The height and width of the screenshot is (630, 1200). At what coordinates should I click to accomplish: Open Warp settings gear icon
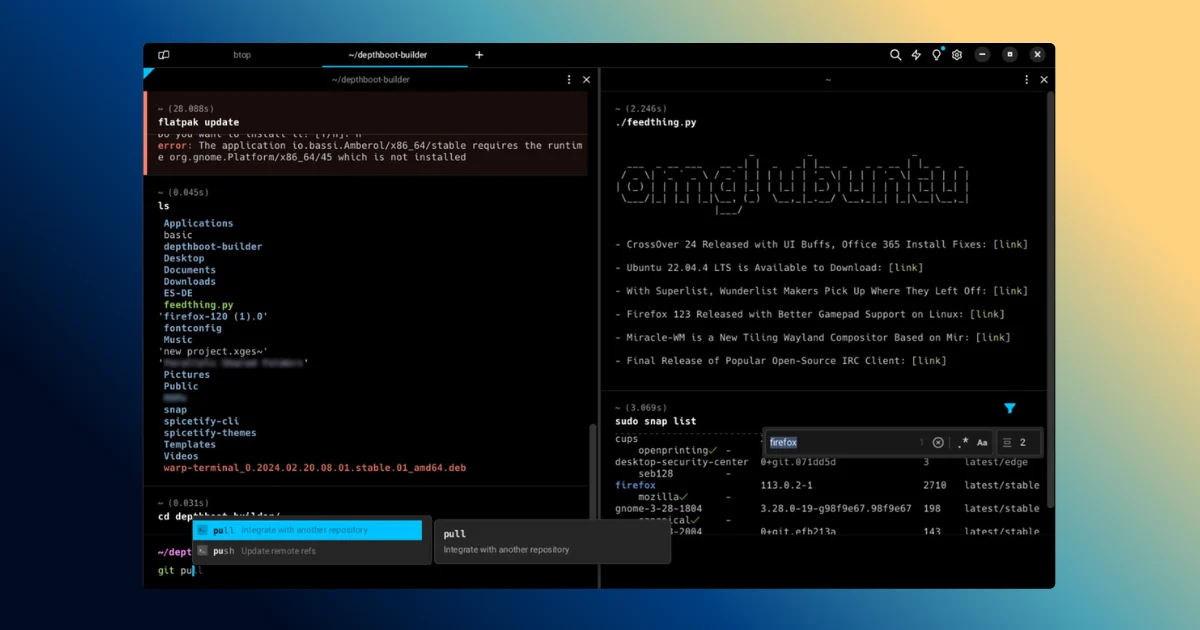[957, 55]
